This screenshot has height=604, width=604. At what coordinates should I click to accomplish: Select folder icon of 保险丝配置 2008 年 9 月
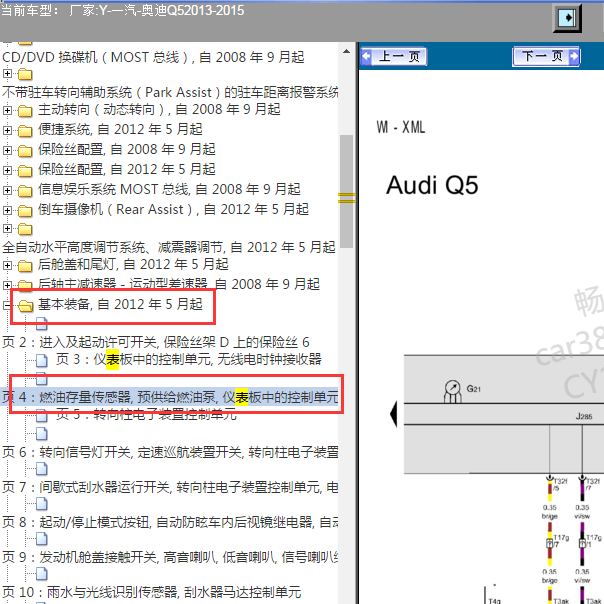[x=25, y=151]
